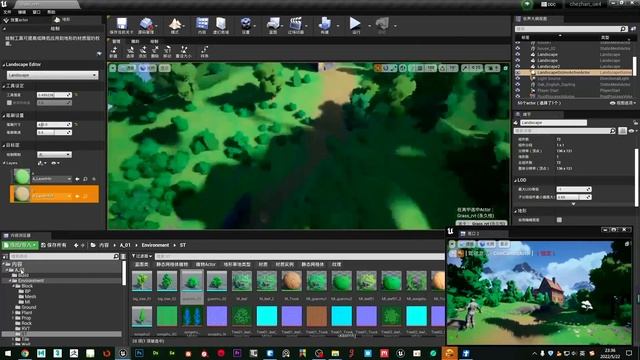The height and width of the screenshot is (360, 640).
Task: Toggle the checkbox in the terrain section
Action: pyautogui.click(x=559, y=220)
